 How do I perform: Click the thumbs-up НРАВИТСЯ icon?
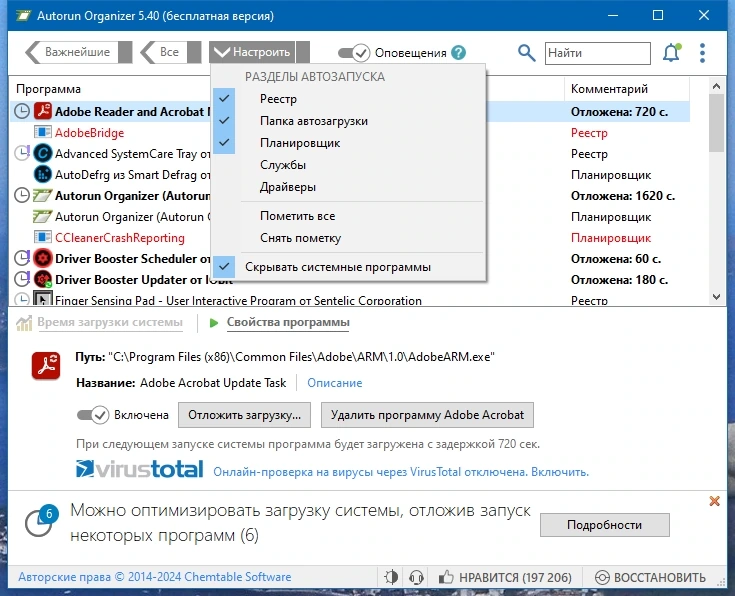446,577
